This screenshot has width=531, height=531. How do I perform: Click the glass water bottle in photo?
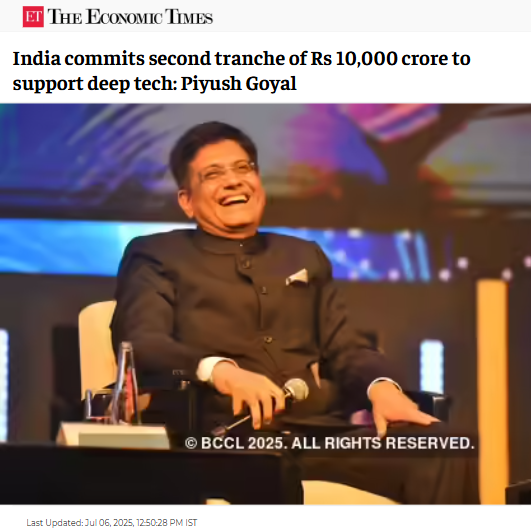126,383
